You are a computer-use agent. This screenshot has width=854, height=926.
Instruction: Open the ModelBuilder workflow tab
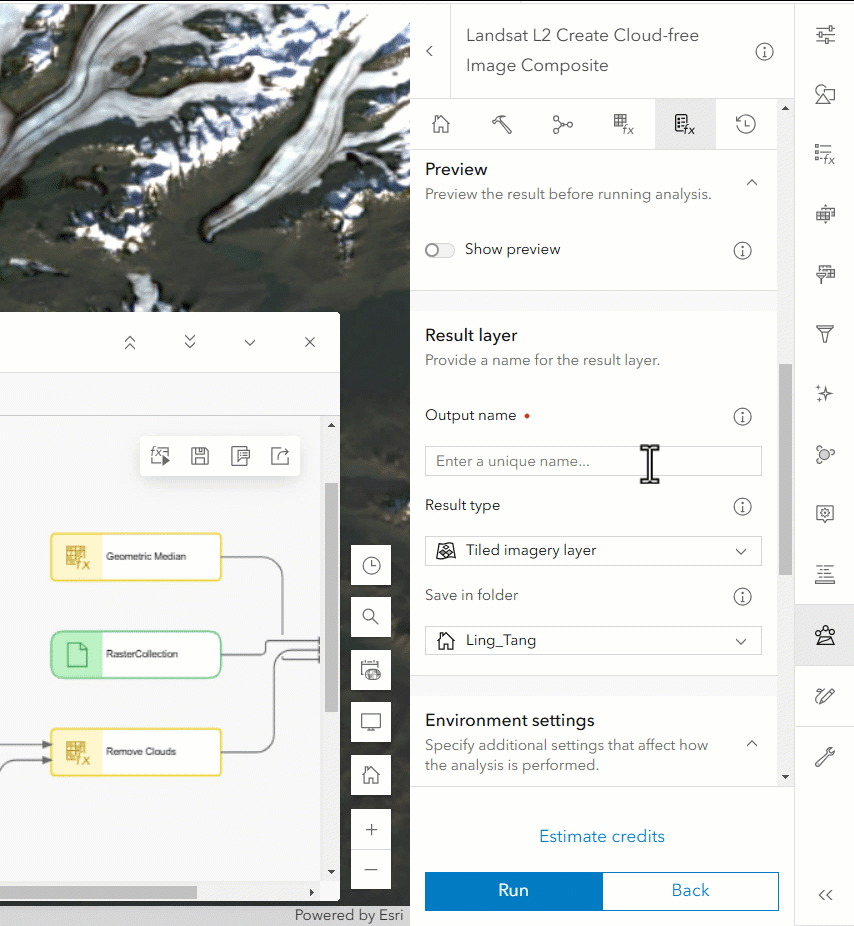coord(563,124)
